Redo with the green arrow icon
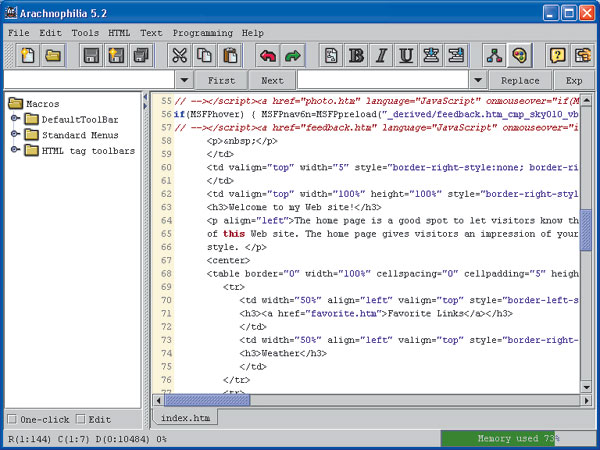 (293, 55)
